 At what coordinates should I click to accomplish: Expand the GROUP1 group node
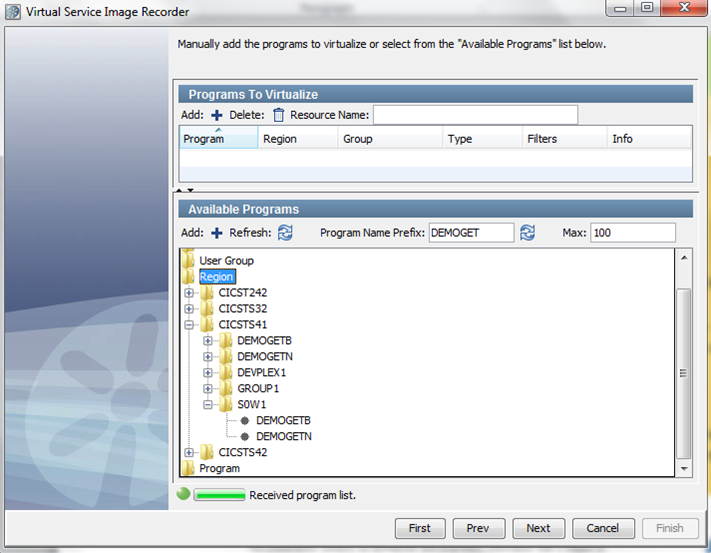pos(208,388)
